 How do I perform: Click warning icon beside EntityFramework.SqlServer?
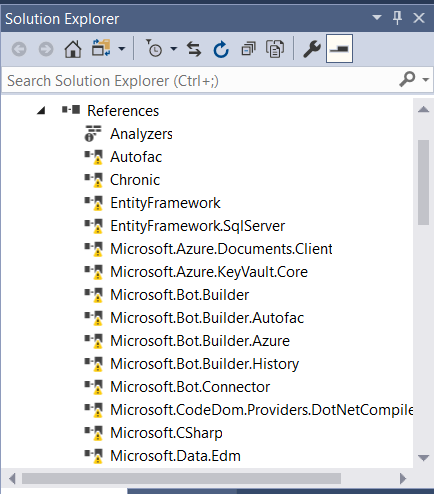pyautogui.click(x=98, y=229)
